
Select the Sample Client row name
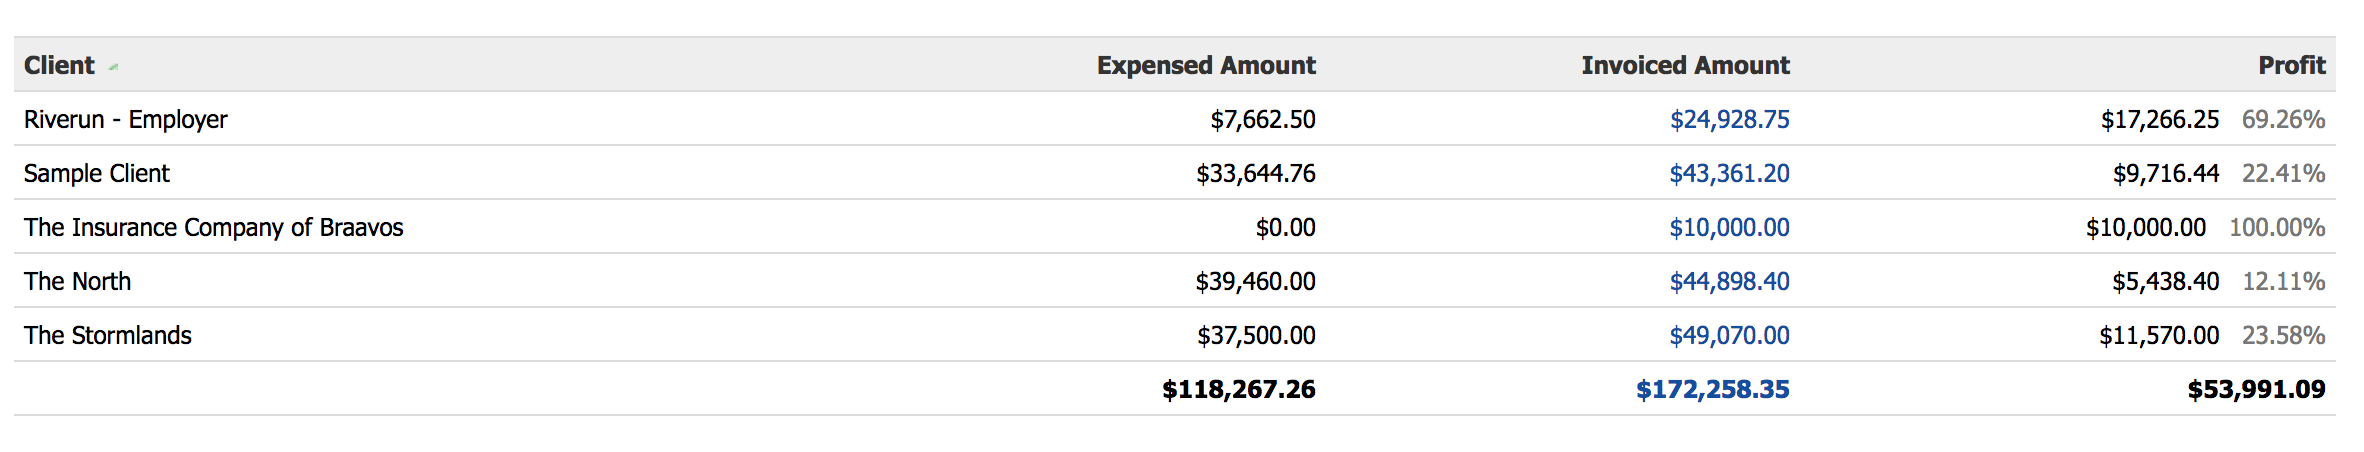pyautogui.click(x=97, y=173)
